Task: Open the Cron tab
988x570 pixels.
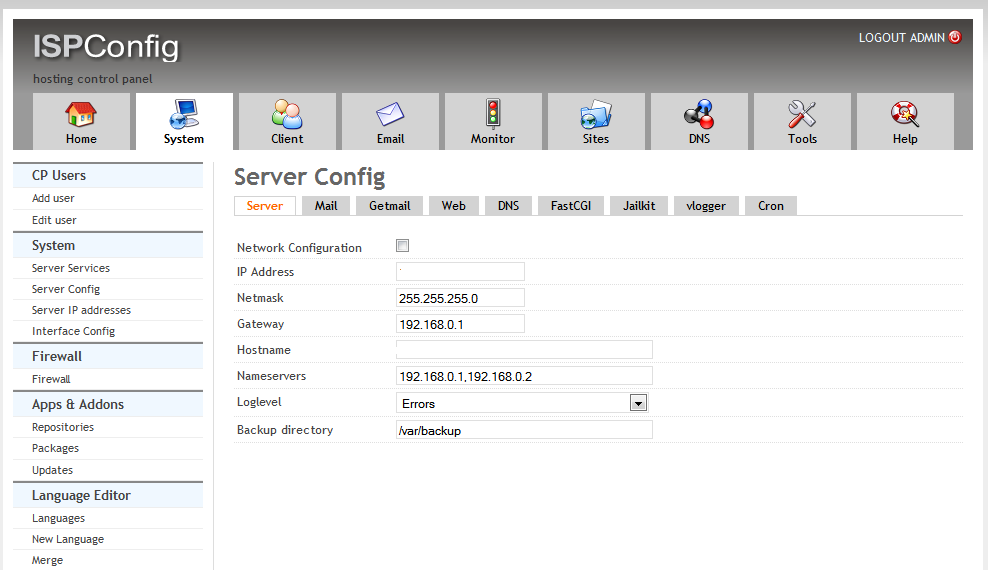Action: [x=770, y=206]
